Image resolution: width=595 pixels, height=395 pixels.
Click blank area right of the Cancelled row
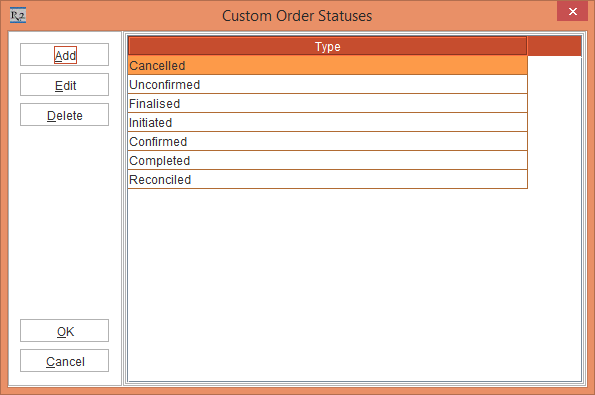[x=554, y=65]
